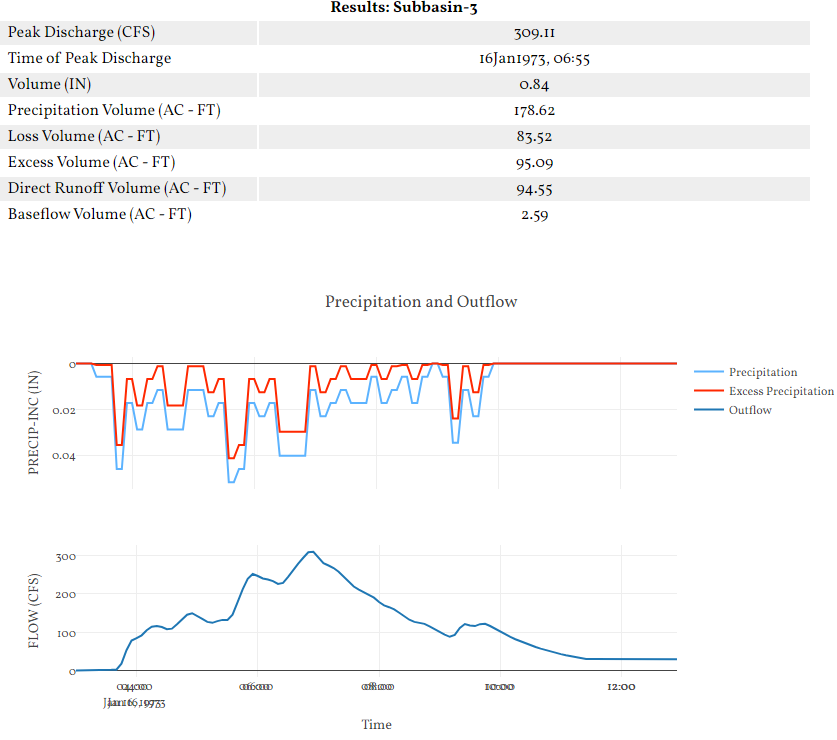Click the FLOW (CFS) axis title
The image size is (837, 740).
click(x=34, y=611)
